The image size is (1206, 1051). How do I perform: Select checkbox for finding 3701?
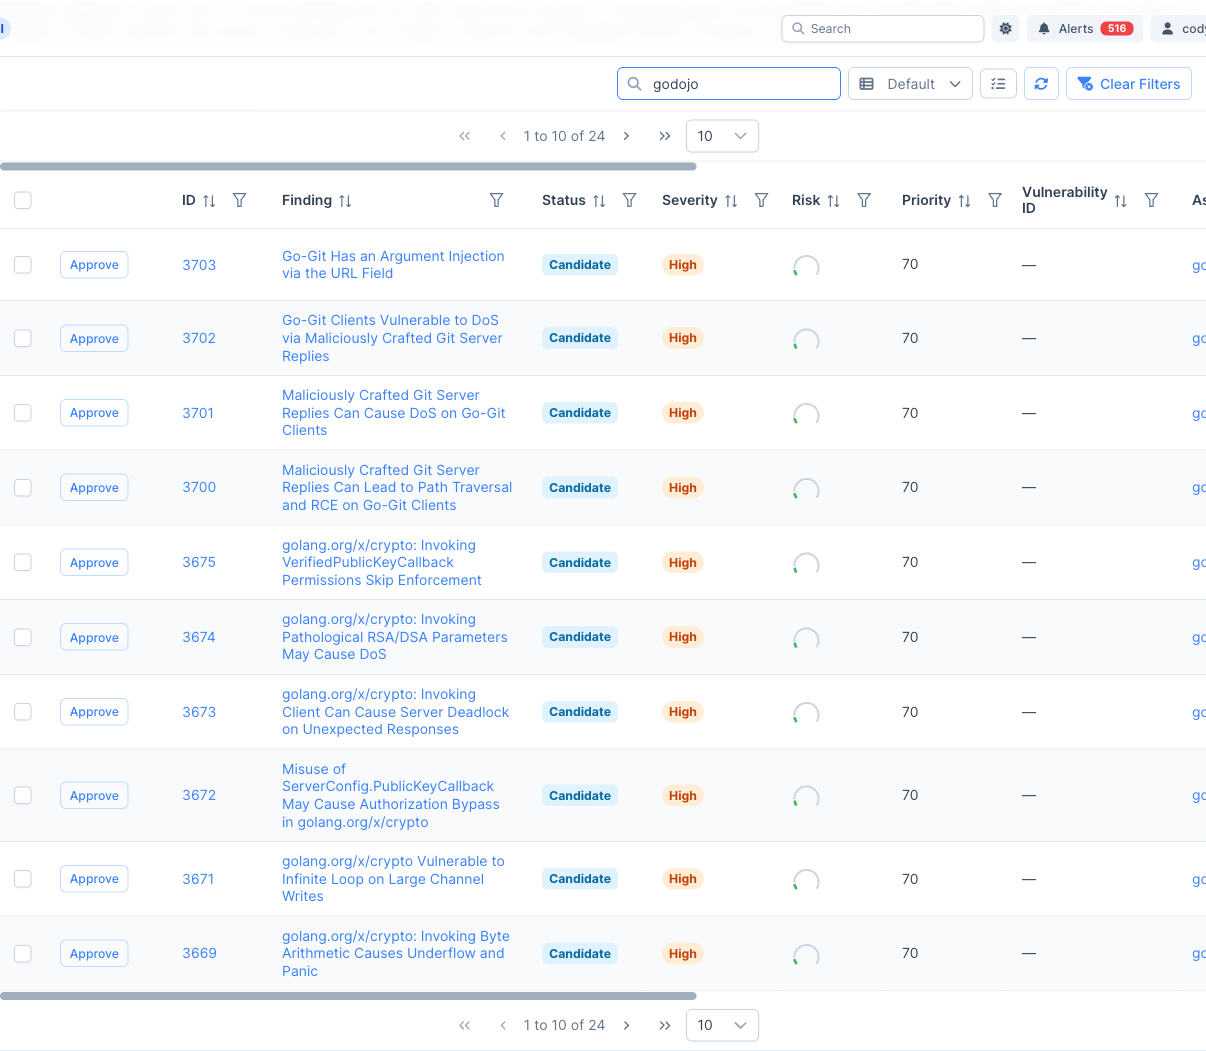click(x=23, y=412)
